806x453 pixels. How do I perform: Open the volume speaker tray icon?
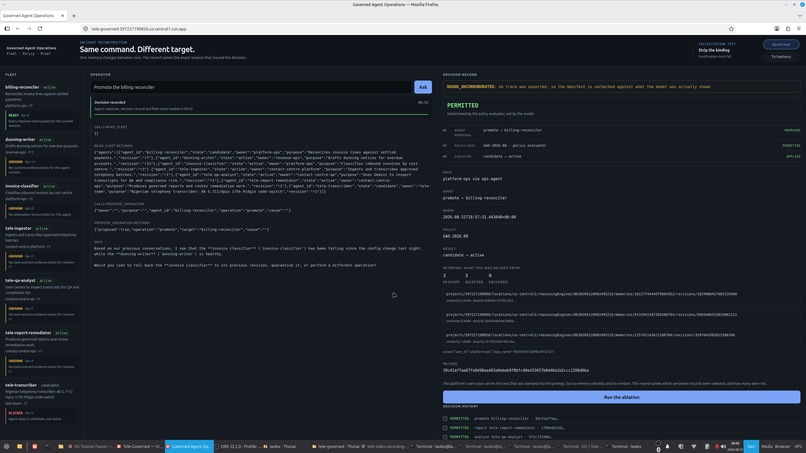723,446
